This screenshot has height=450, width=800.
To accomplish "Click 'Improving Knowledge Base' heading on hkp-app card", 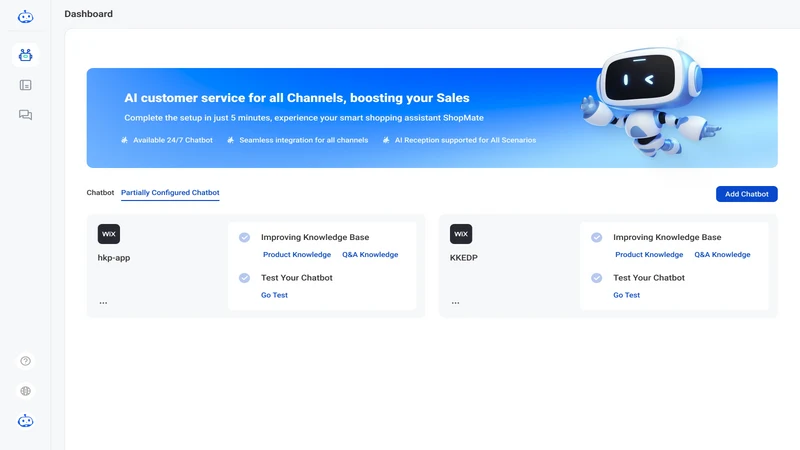I will pyautogui.click(x=315, y=237).
